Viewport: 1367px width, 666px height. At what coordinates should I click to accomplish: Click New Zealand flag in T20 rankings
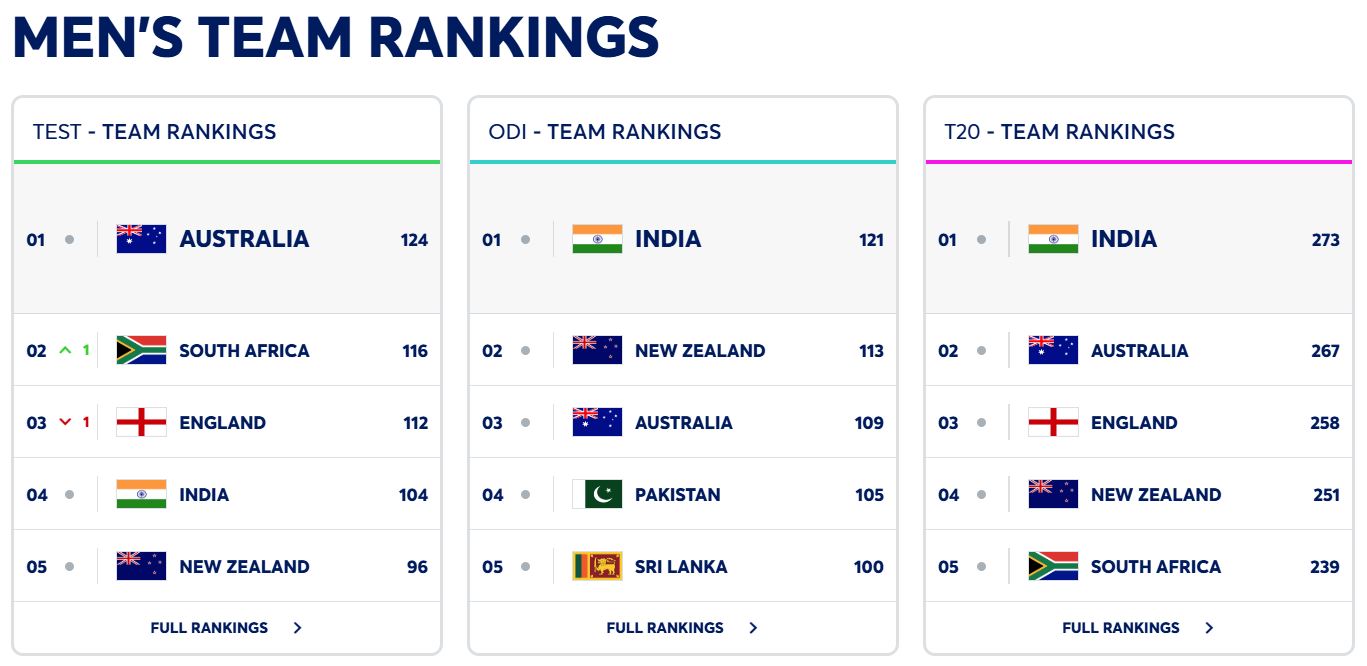coord(1053,494)
